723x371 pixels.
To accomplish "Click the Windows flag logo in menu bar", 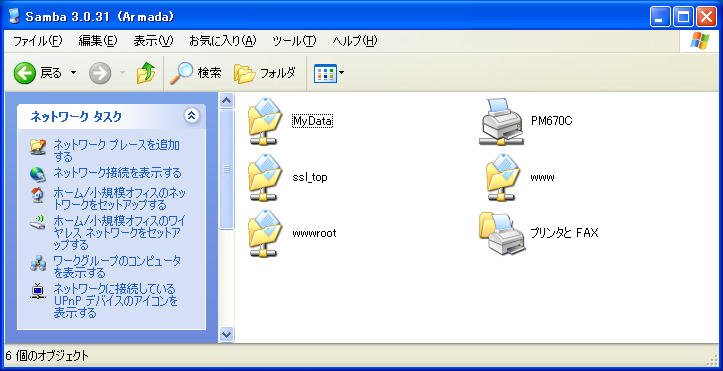I will [699, 41].
